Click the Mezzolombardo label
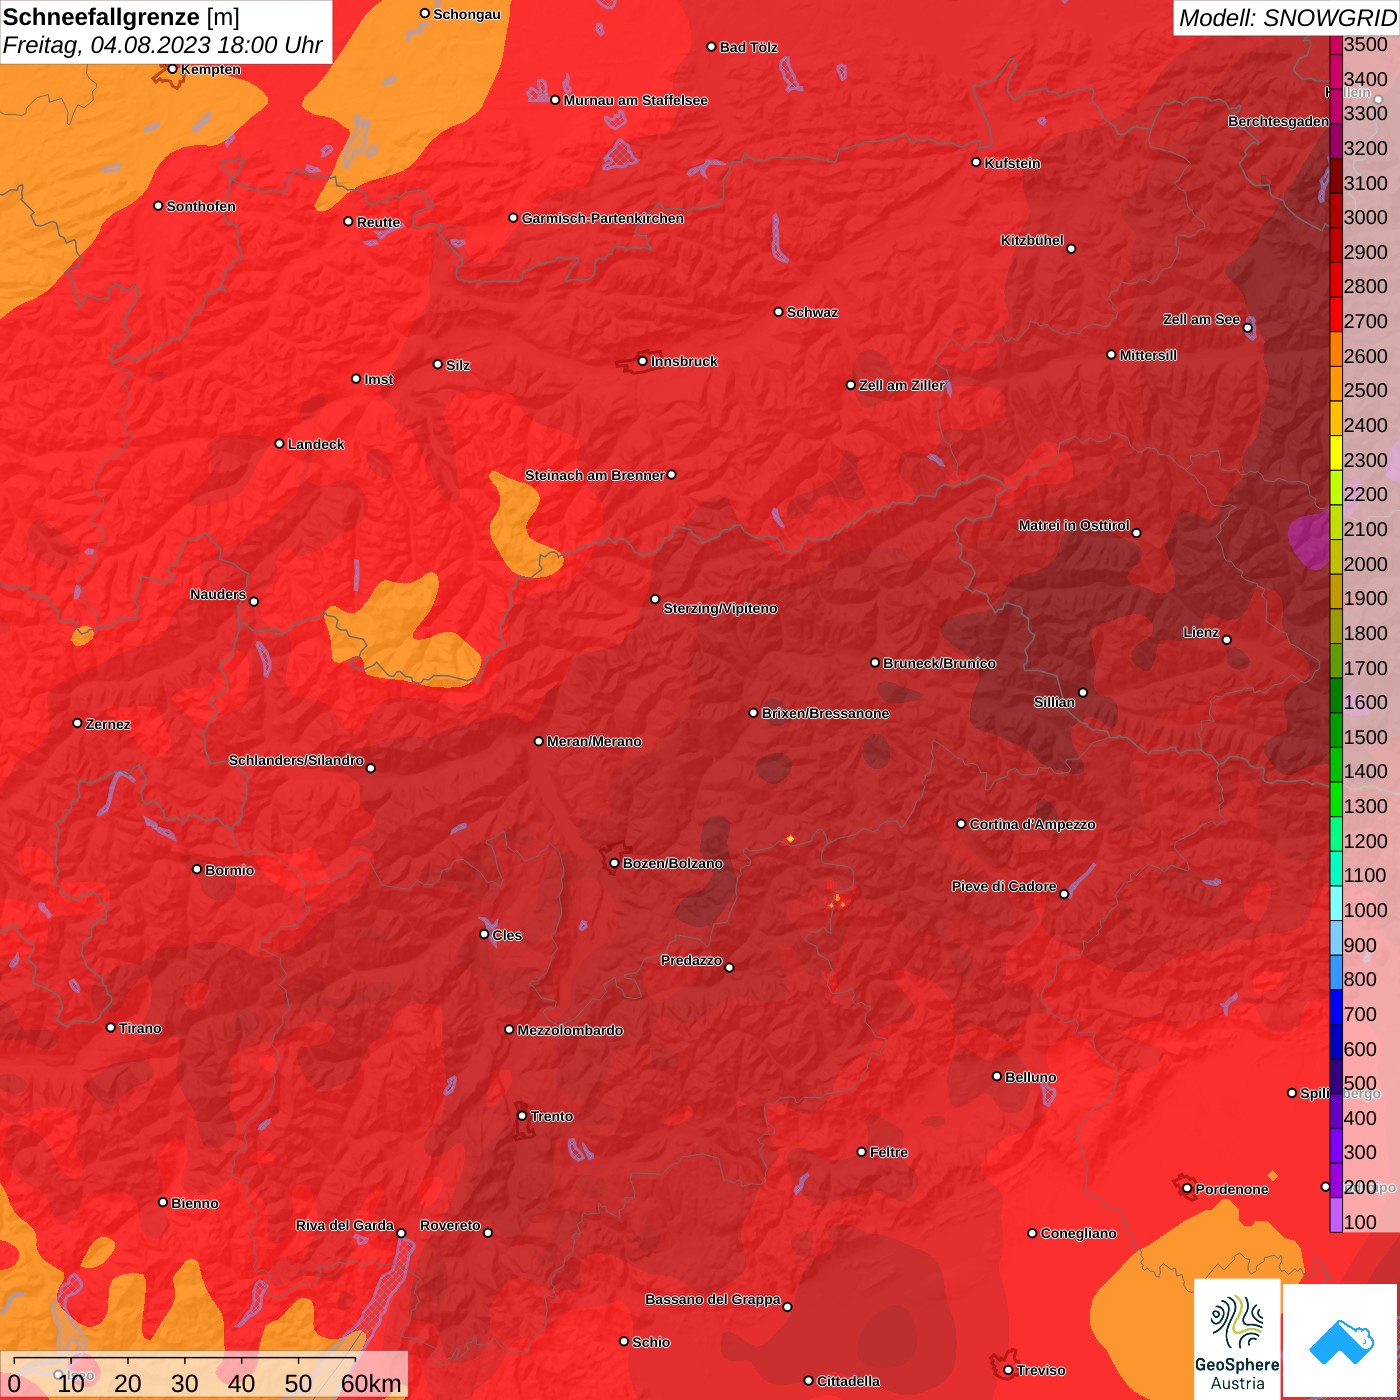1400x1400 pixels. click(x=570, y=1030)
